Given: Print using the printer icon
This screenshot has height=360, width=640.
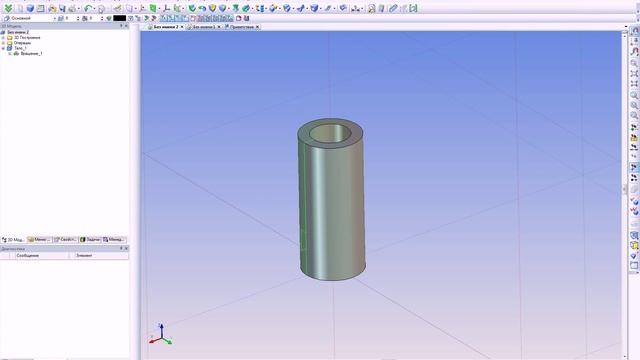Looking at the screenshot, I should 72,8.
